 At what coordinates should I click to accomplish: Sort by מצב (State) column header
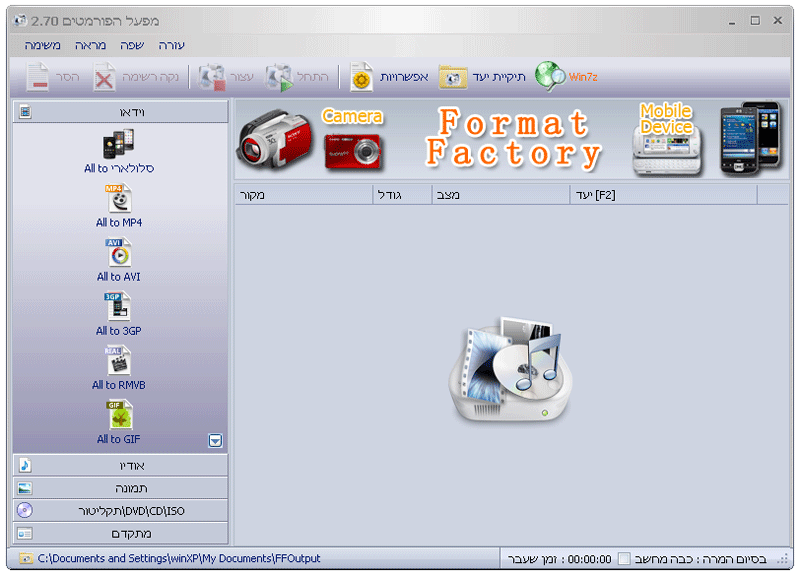coord(501,195)
